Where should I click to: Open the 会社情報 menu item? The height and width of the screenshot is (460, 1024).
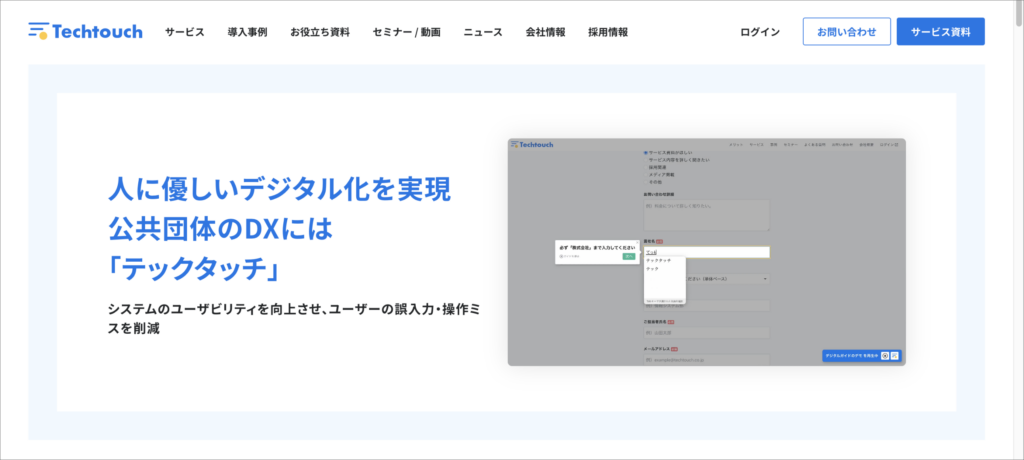(x=545, y=32)
